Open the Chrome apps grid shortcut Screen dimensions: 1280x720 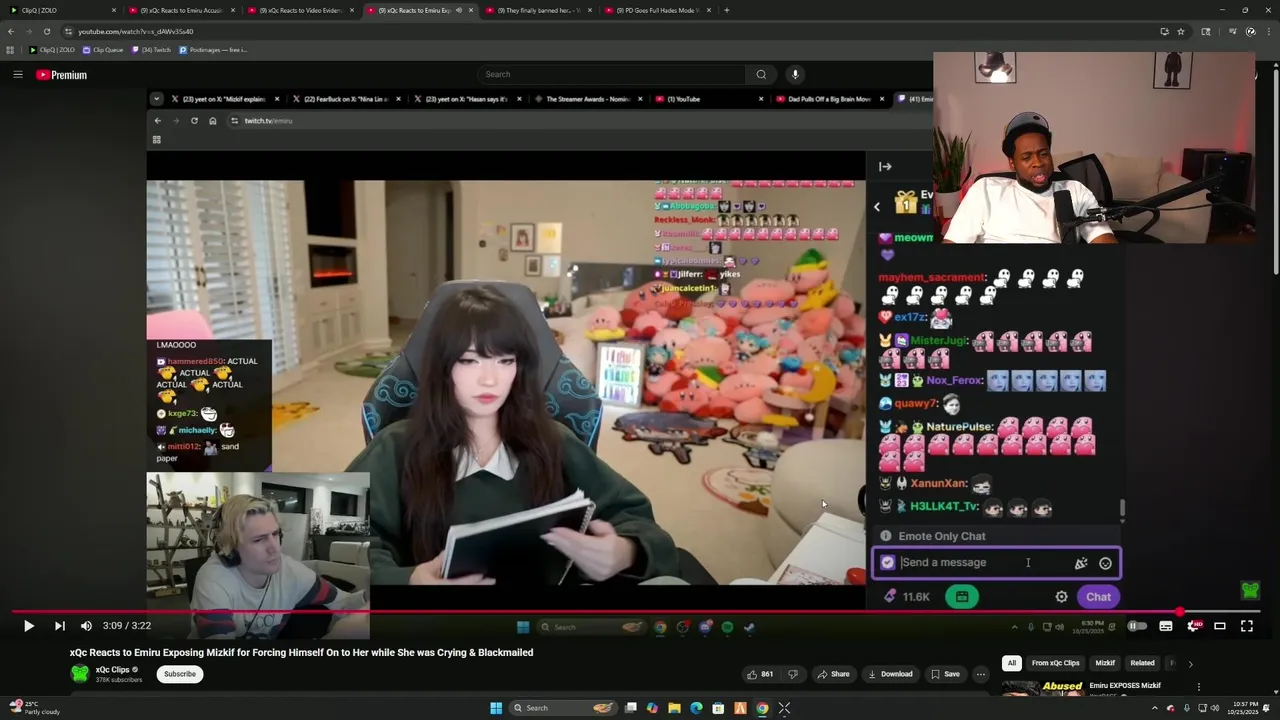click(x=10, y=49)
